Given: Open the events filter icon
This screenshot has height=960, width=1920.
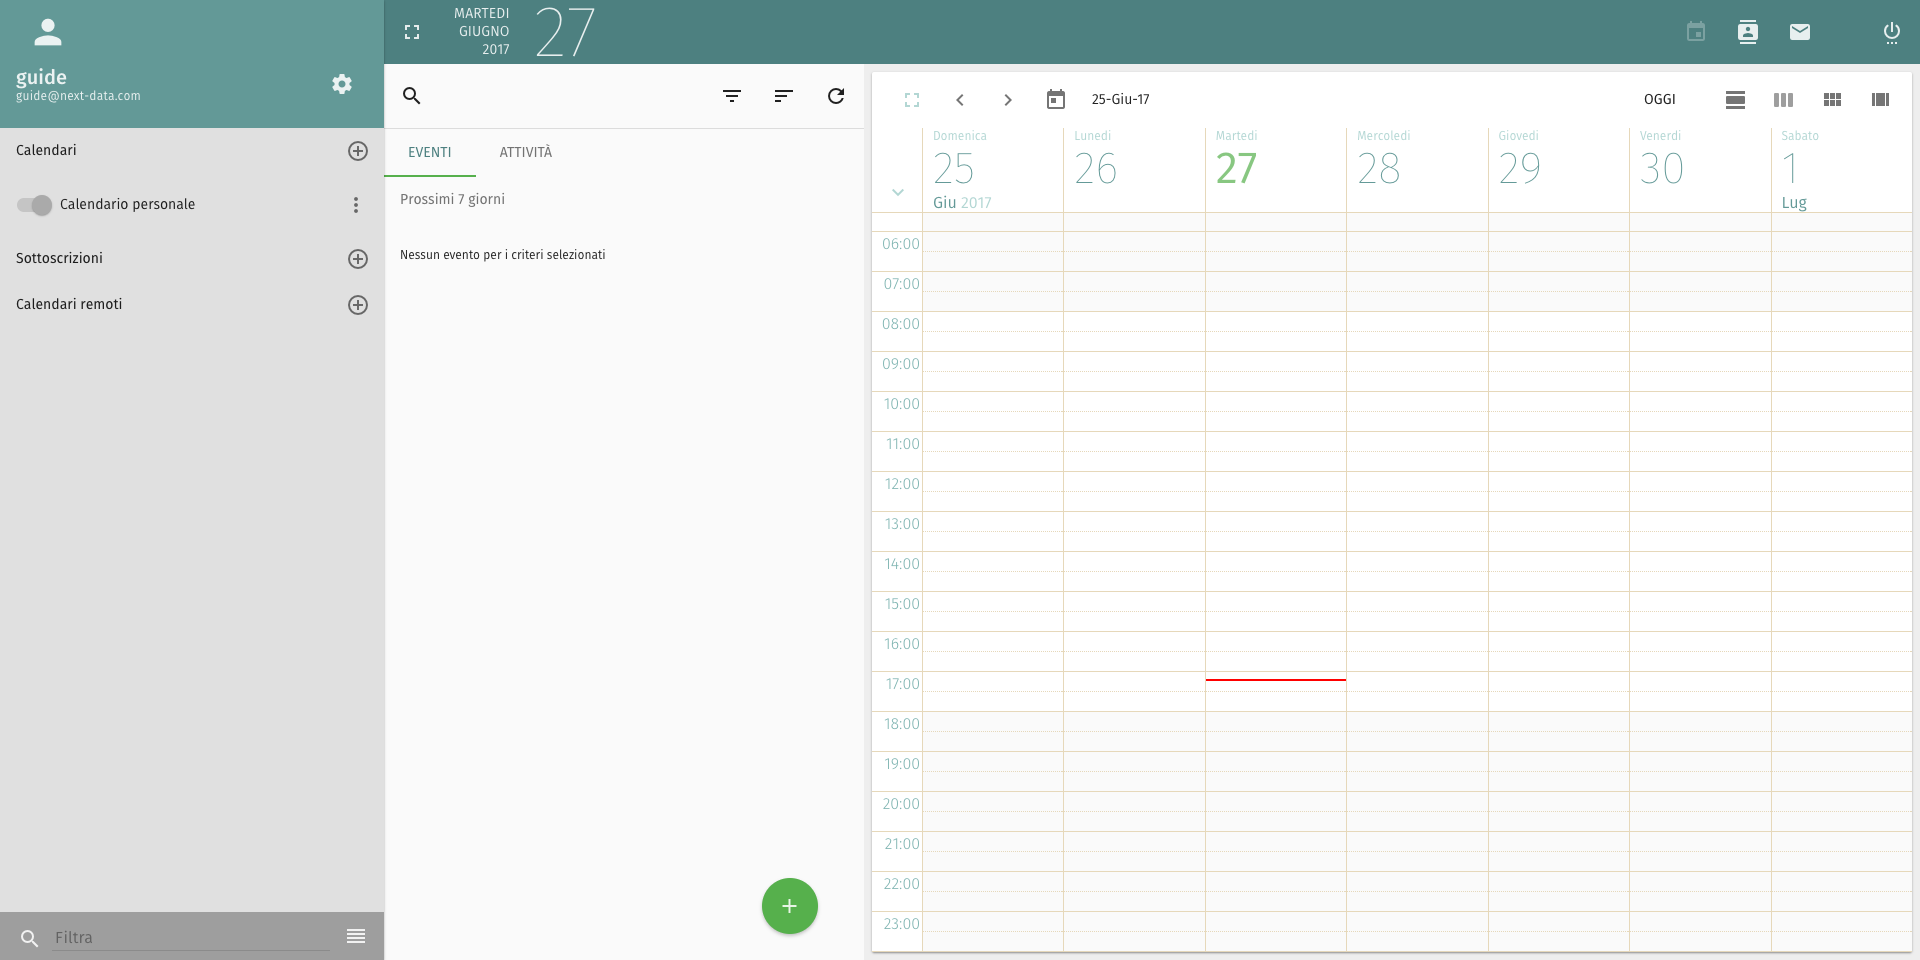Looking at the screenshot, I should (x=732, y=96).
